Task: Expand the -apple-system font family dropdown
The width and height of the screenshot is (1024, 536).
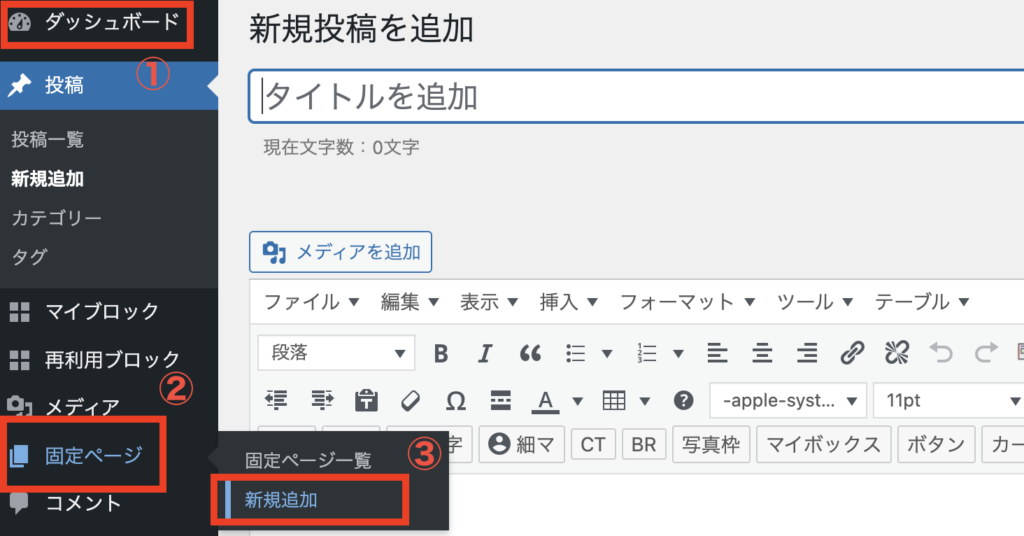Action: coord(788,401)
